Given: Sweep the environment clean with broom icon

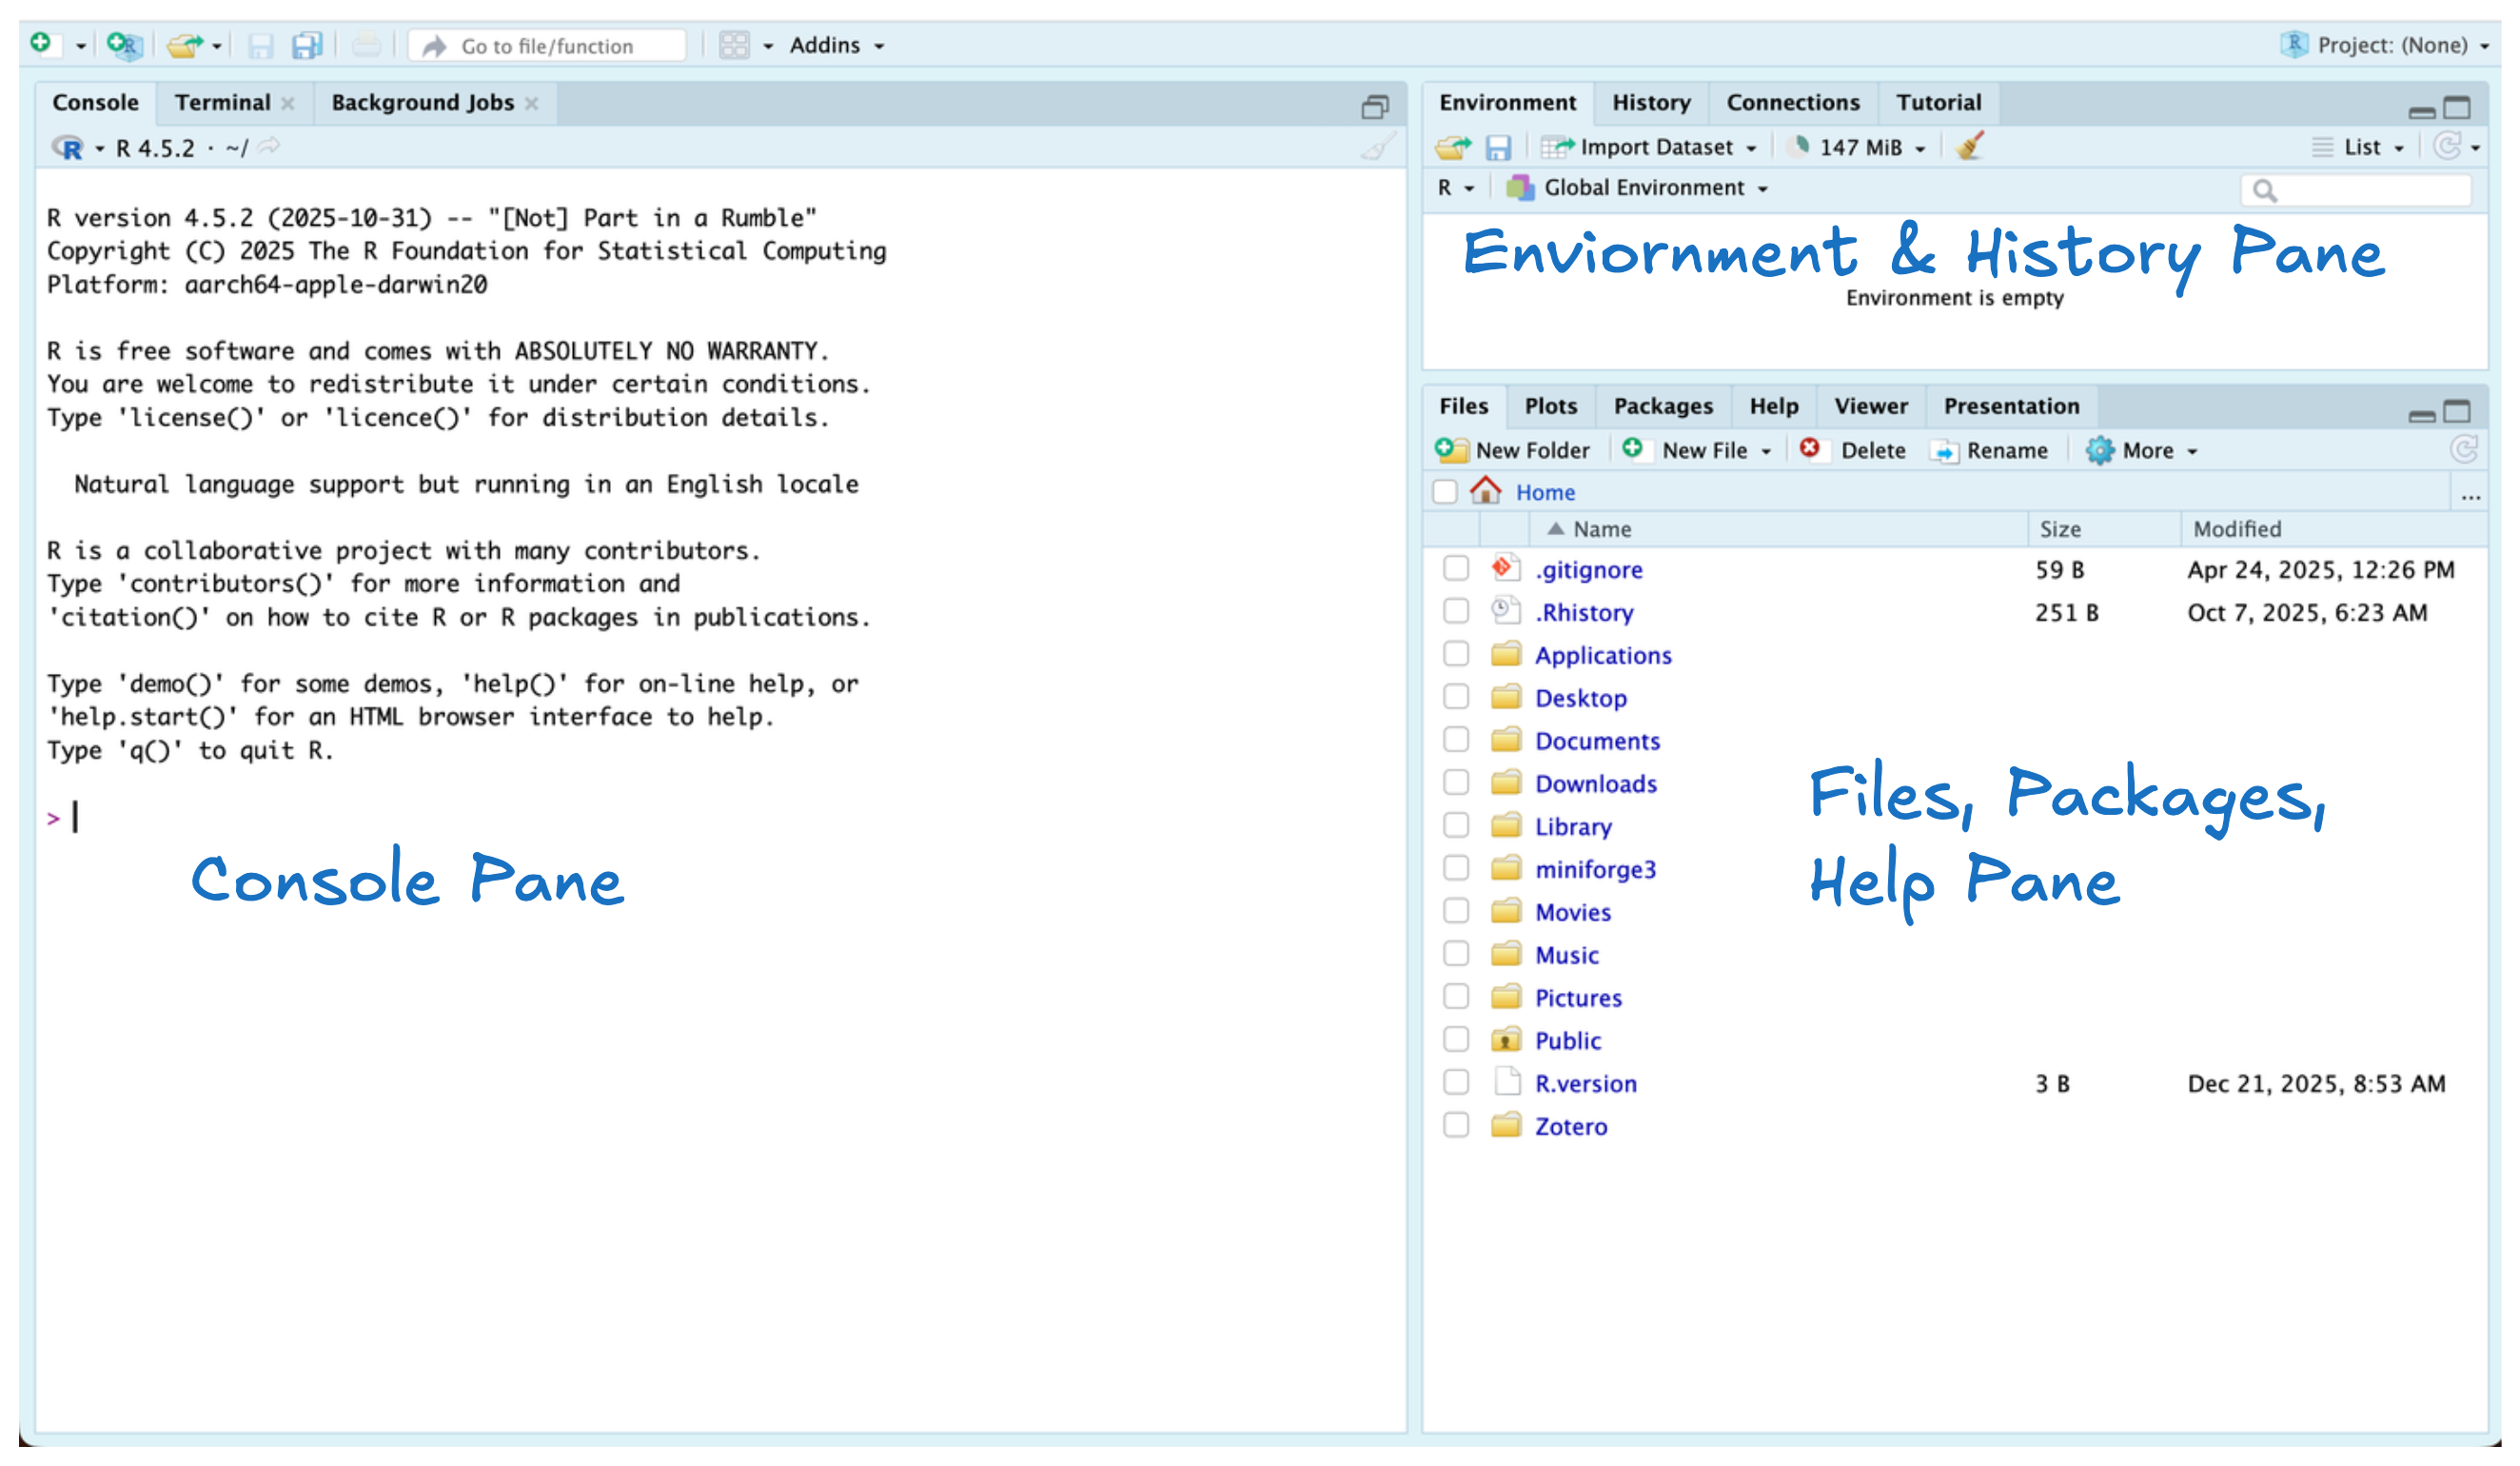Looking at the screenshot, I should (x=1967, y=146).
